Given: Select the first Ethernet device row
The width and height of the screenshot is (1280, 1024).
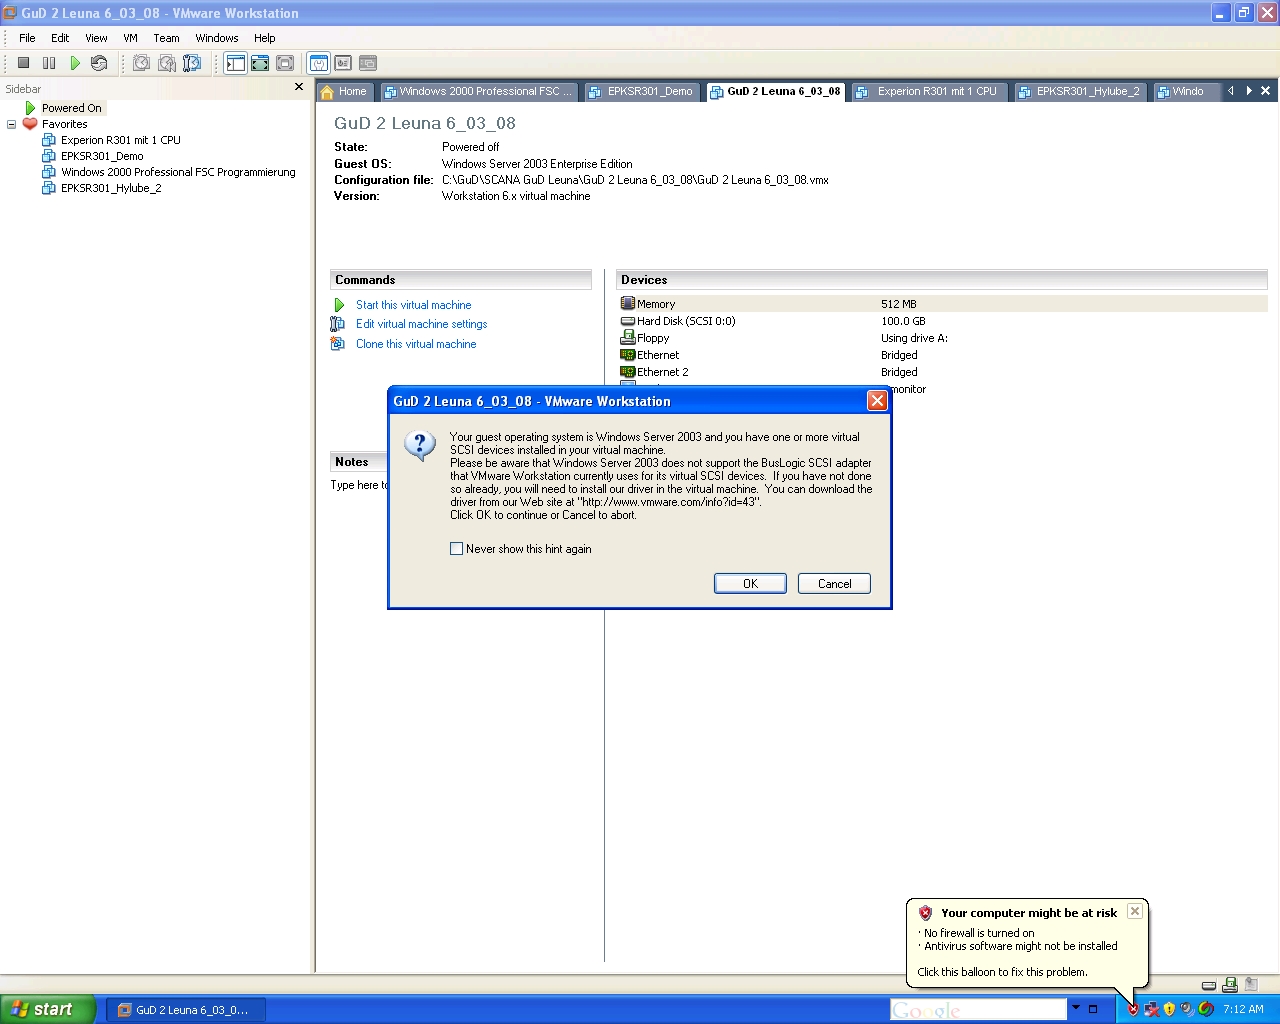Looking at the screenshot, I should tap(942, 355).
